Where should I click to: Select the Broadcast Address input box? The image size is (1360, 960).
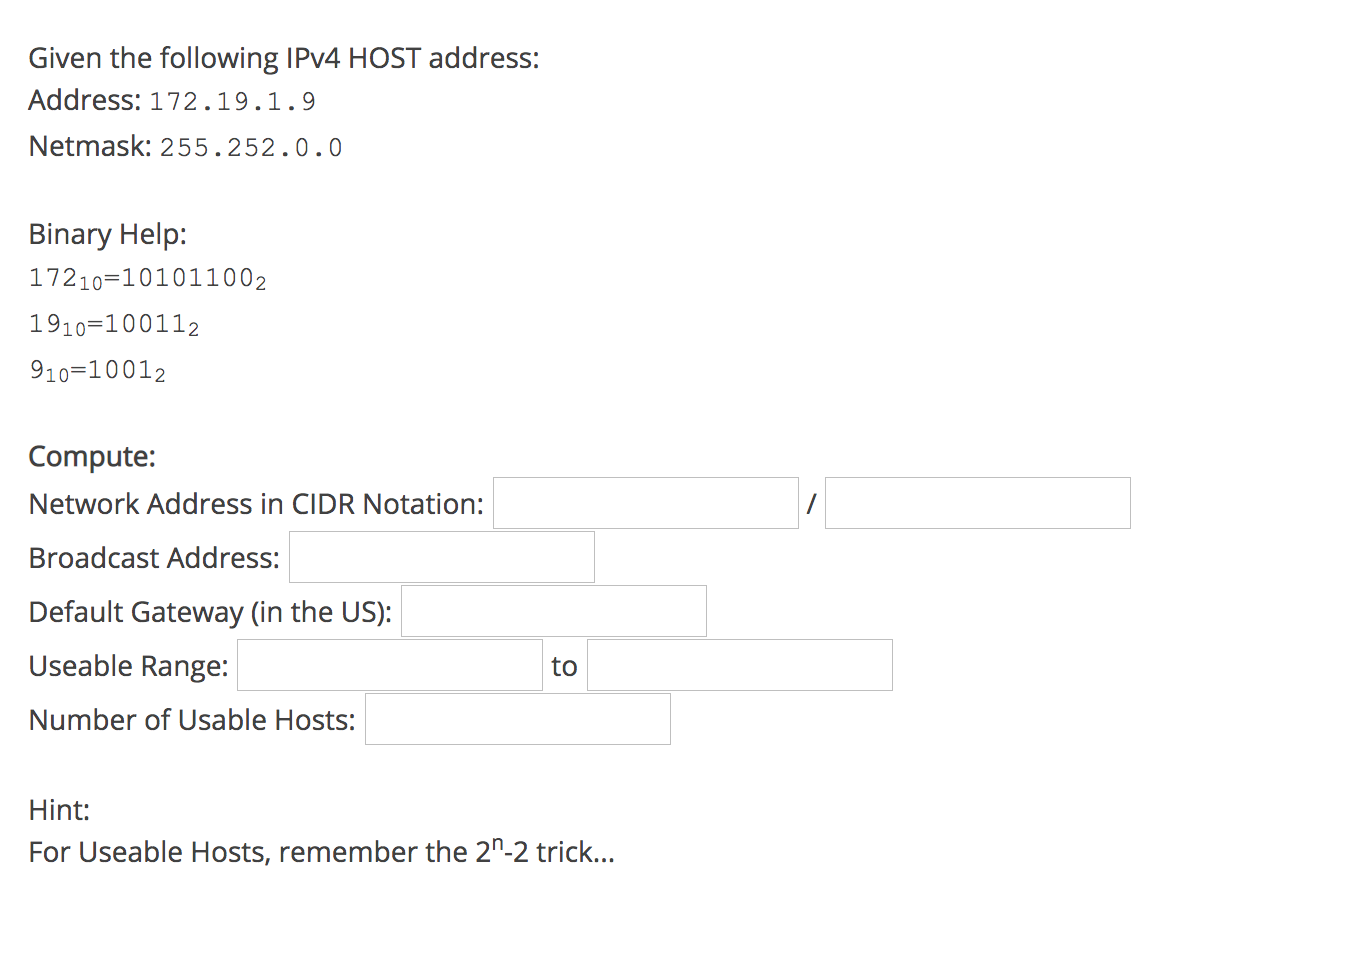[x=442, y=557]
